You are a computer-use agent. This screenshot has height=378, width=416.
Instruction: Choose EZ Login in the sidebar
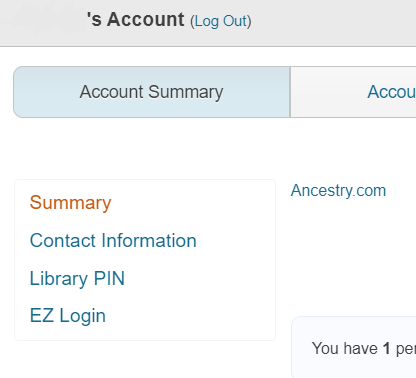[68, 315]
